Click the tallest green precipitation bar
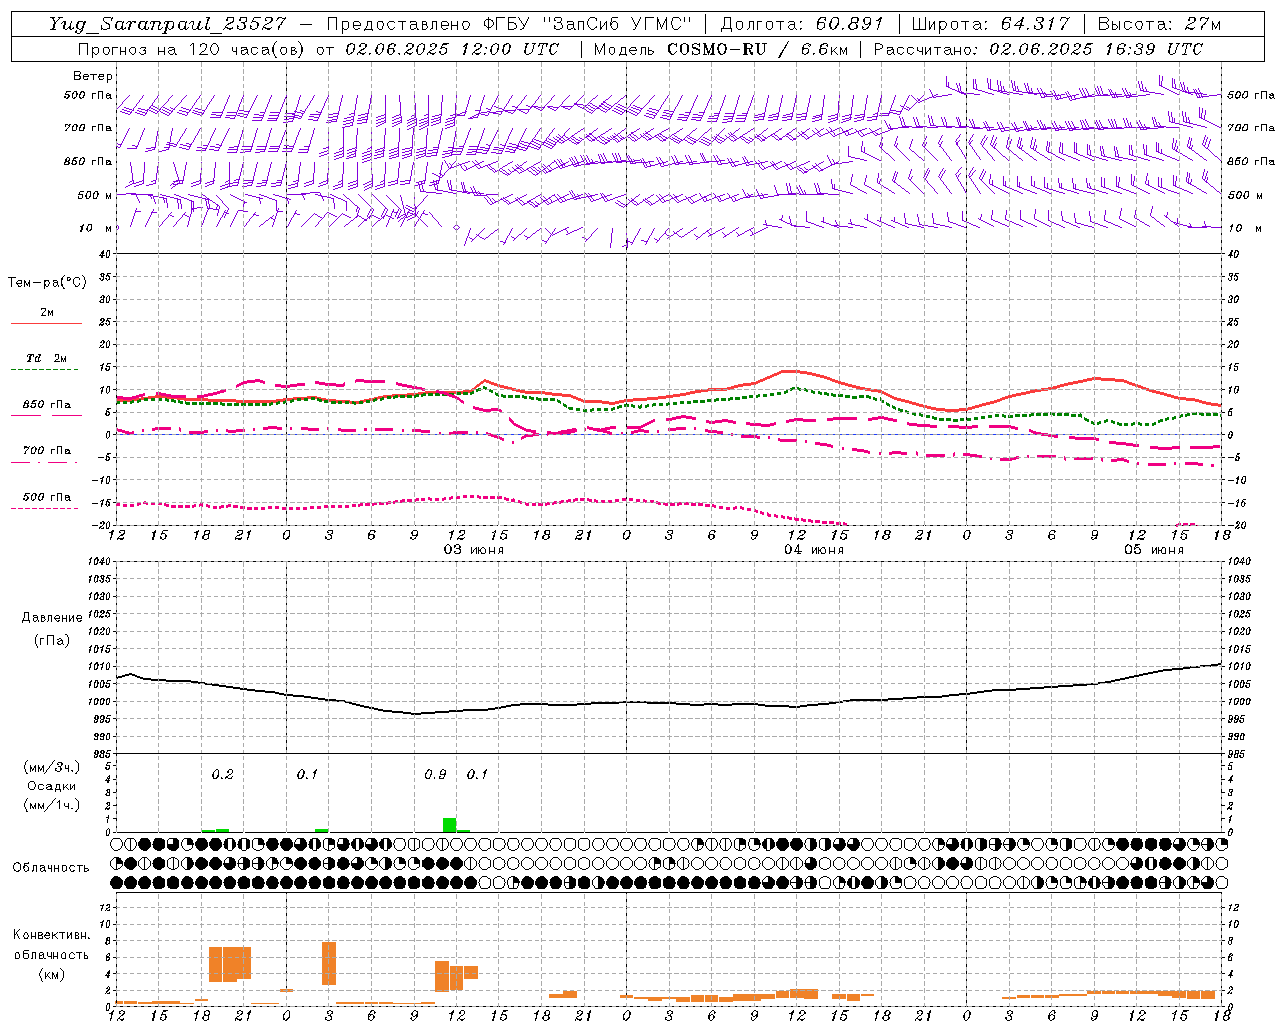1280x1024 pixels. [x=450, y=825]
